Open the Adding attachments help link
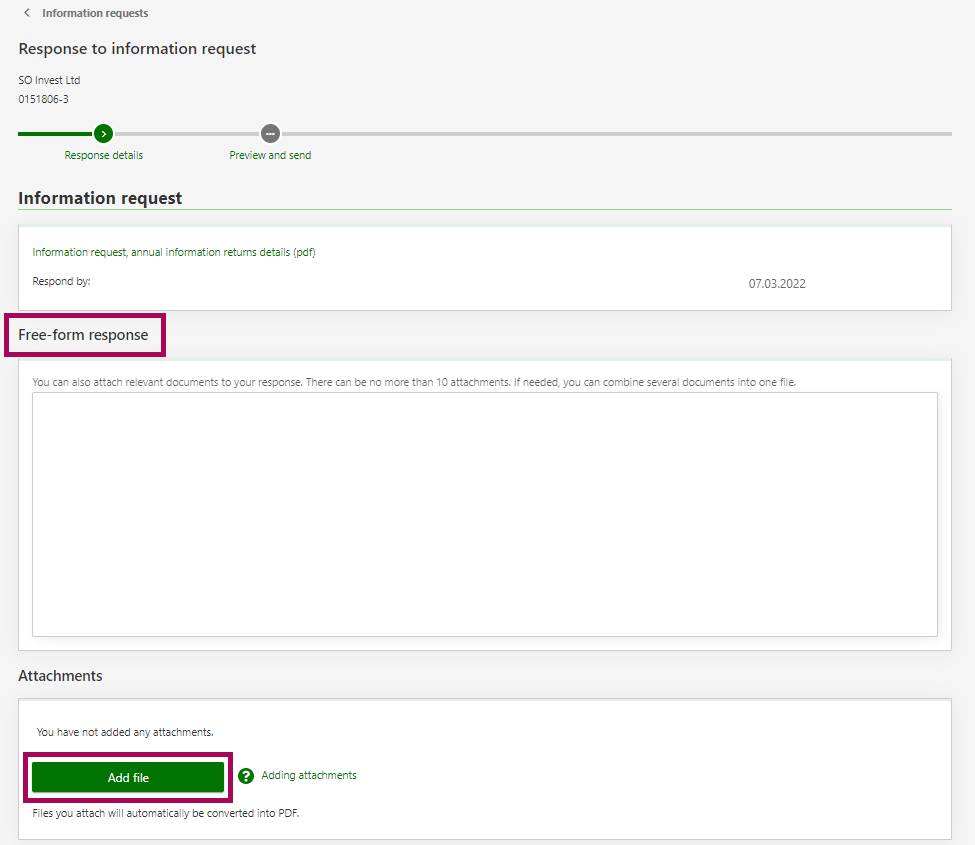The height and width of the screenshot is (845, 975). pyautogui.click(x=309, y=775)
